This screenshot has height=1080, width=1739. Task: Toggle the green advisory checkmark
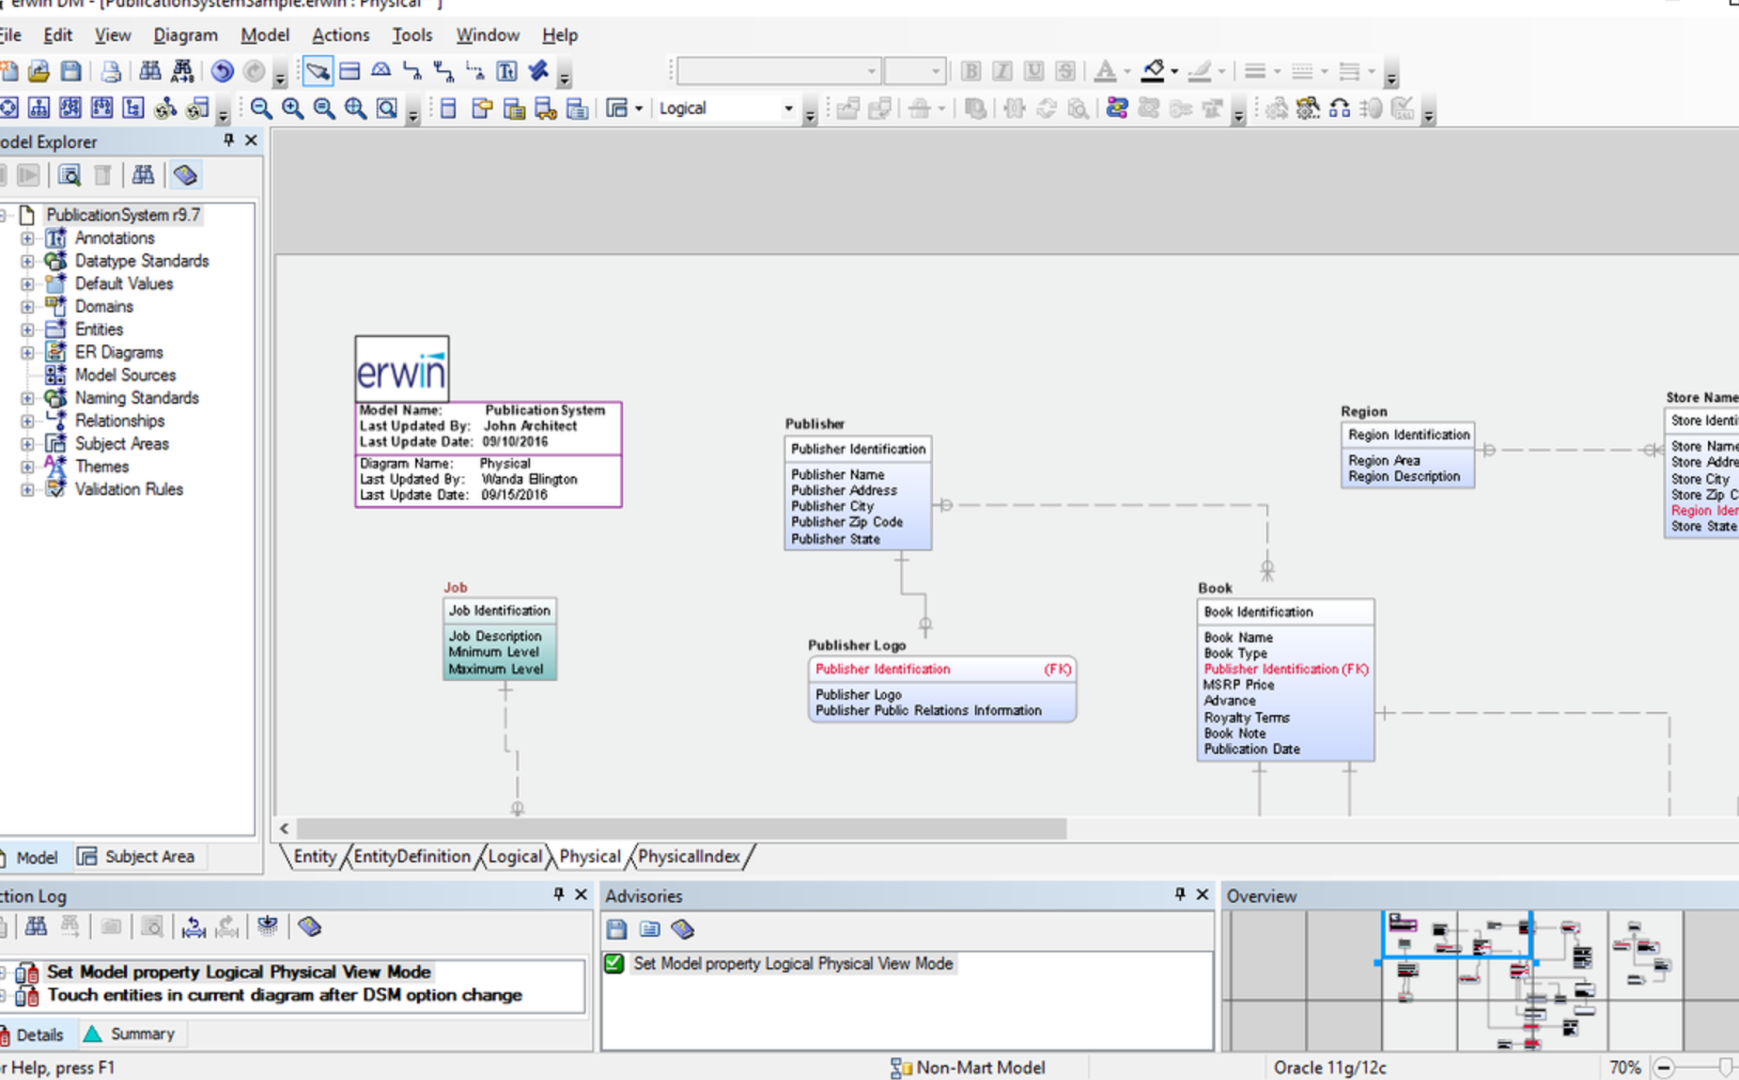tap(614, 964)
